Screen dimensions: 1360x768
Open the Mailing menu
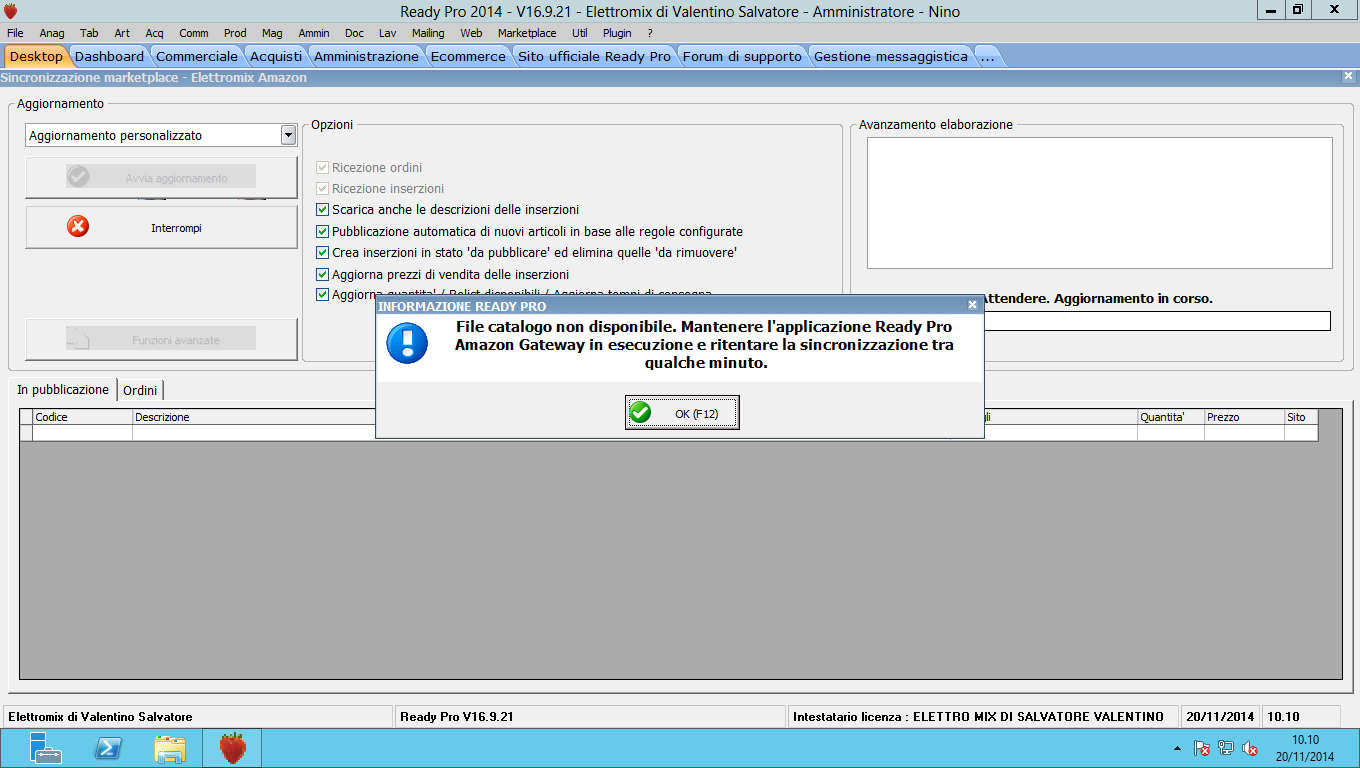coord(428,33)
